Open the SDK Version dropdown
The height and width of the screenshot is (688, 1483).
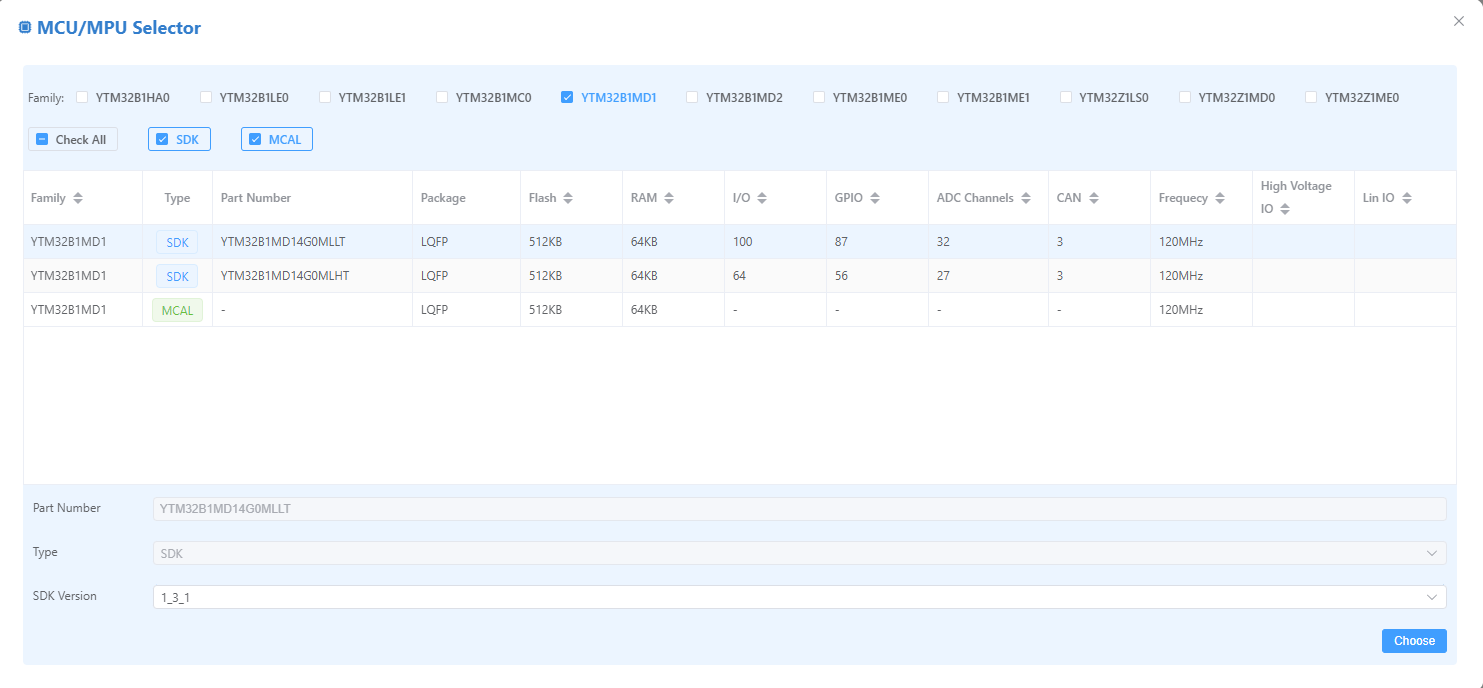[799, 597]
